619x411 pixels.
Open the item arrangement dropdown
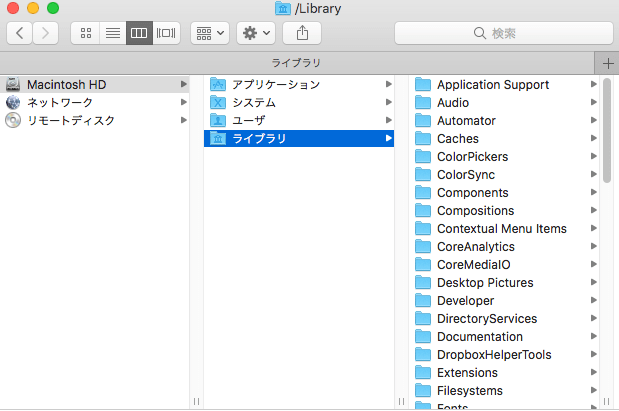tap(210, 33)
